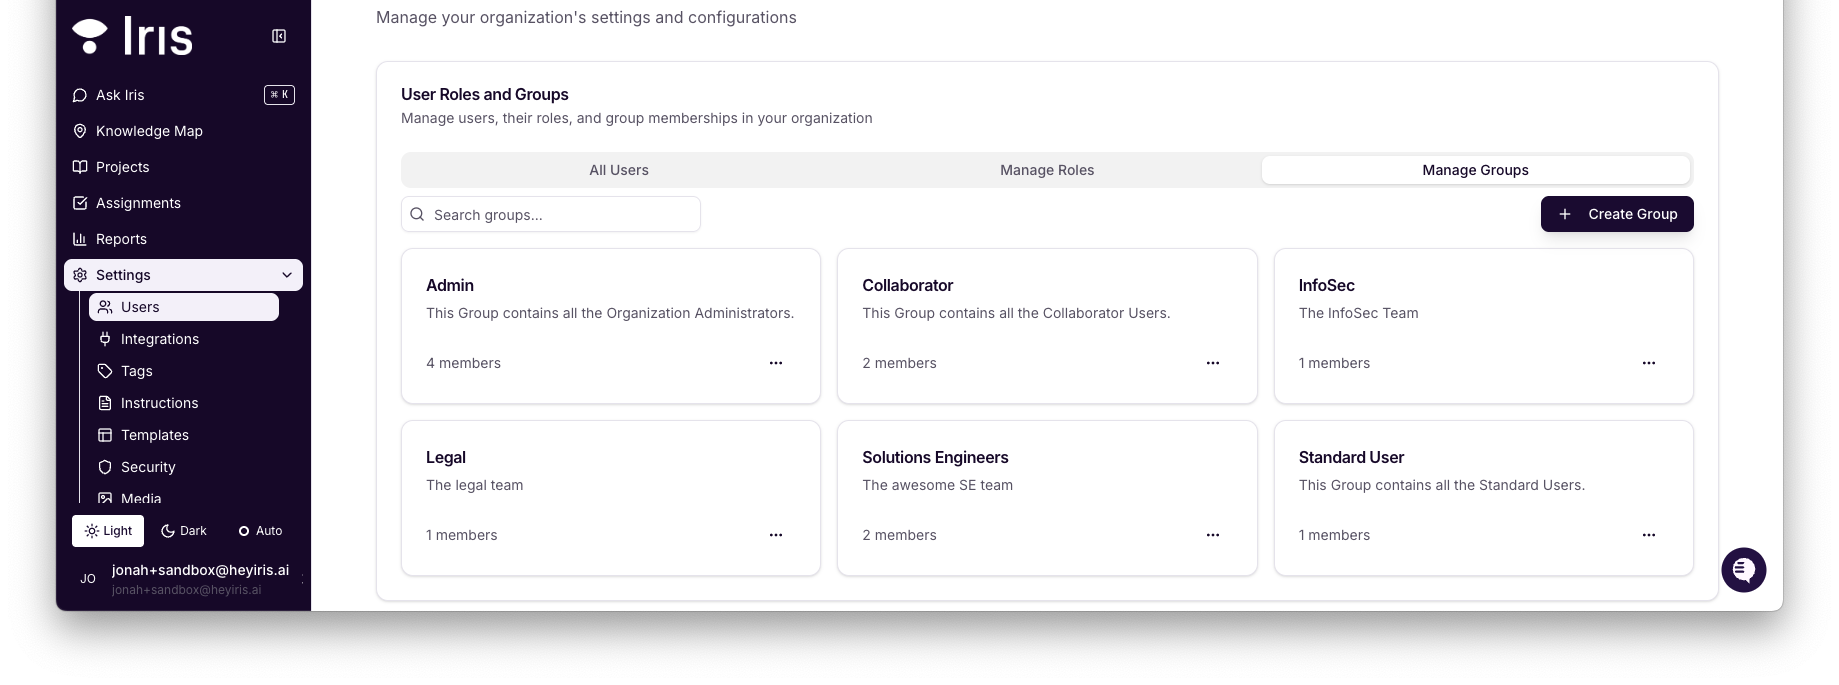Open options menu for Admin group
Screen dimensions: 1839x685
(776, 363)
